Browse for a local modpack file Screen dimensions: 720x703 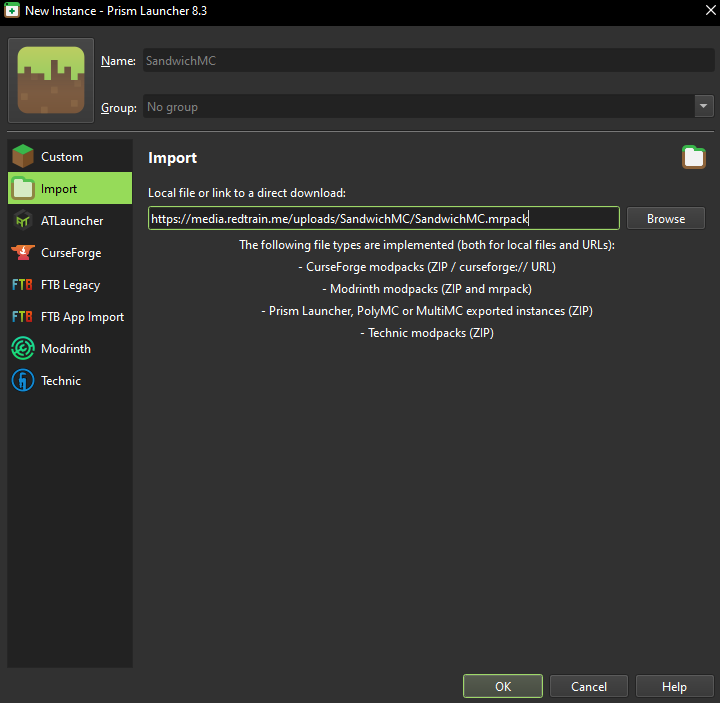click(x=665, y=219)
